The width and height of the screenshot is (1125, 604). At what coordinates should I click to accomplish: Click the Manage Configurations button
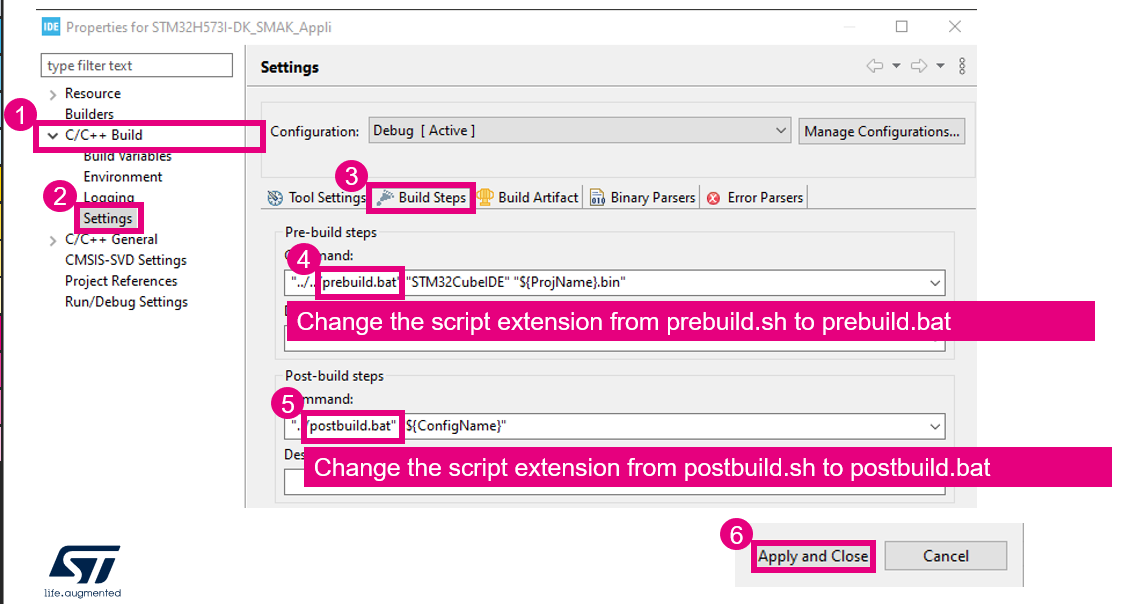pos(881,131)
